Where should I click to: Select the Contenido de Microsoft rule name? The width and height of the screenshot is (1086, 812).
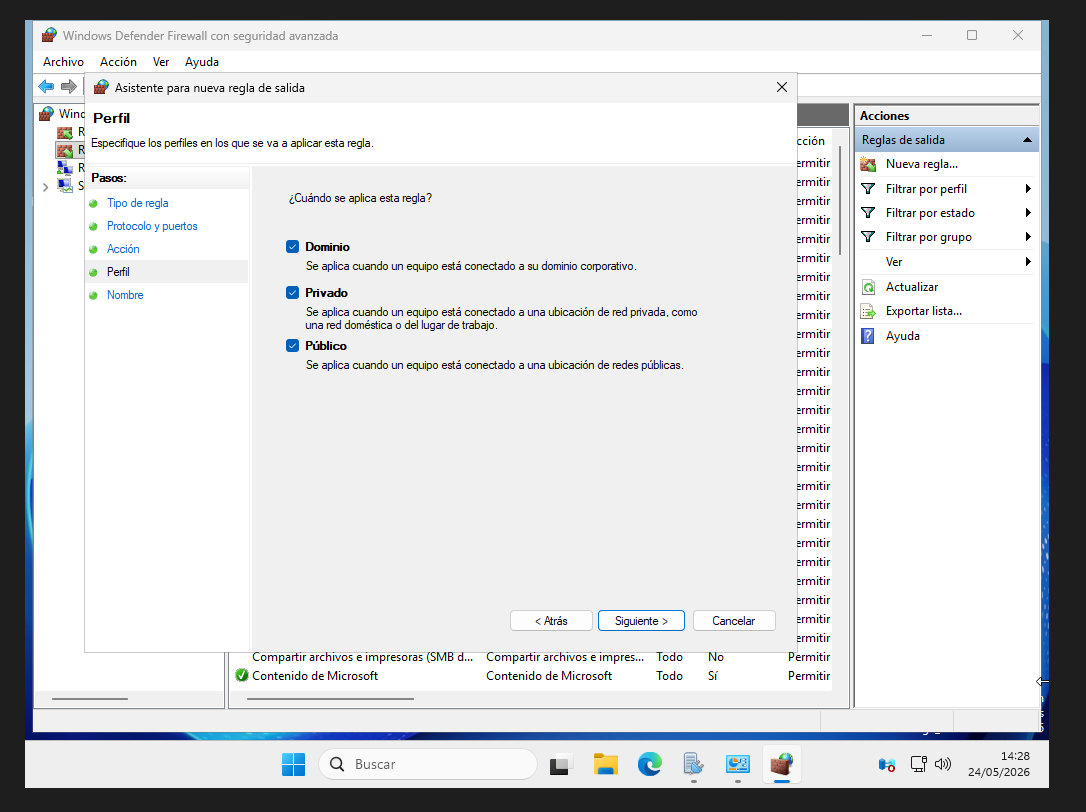tap(315, 676)
